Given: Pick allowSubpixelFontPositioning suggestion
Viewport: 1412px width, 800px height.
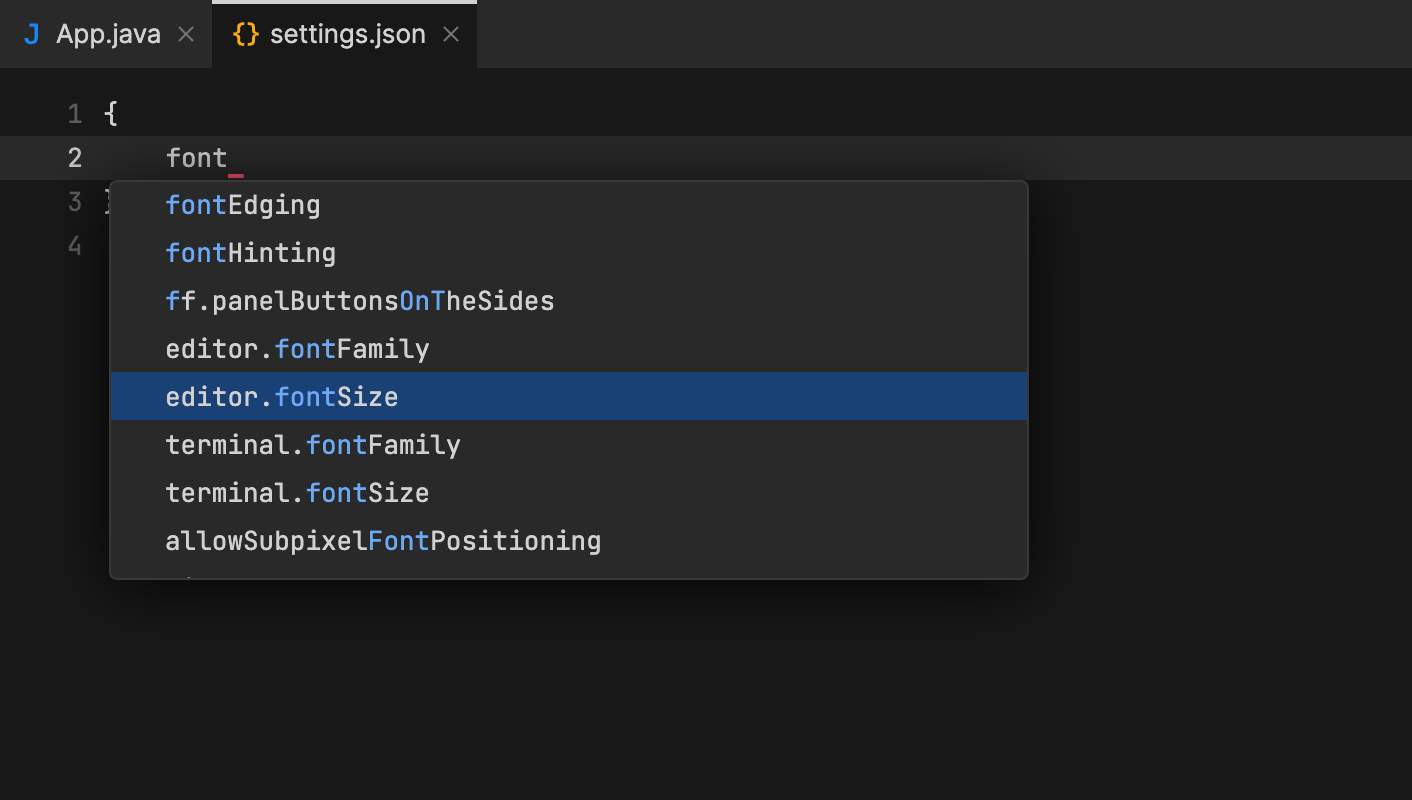Looking at the screenshot, I should (383, 540).
